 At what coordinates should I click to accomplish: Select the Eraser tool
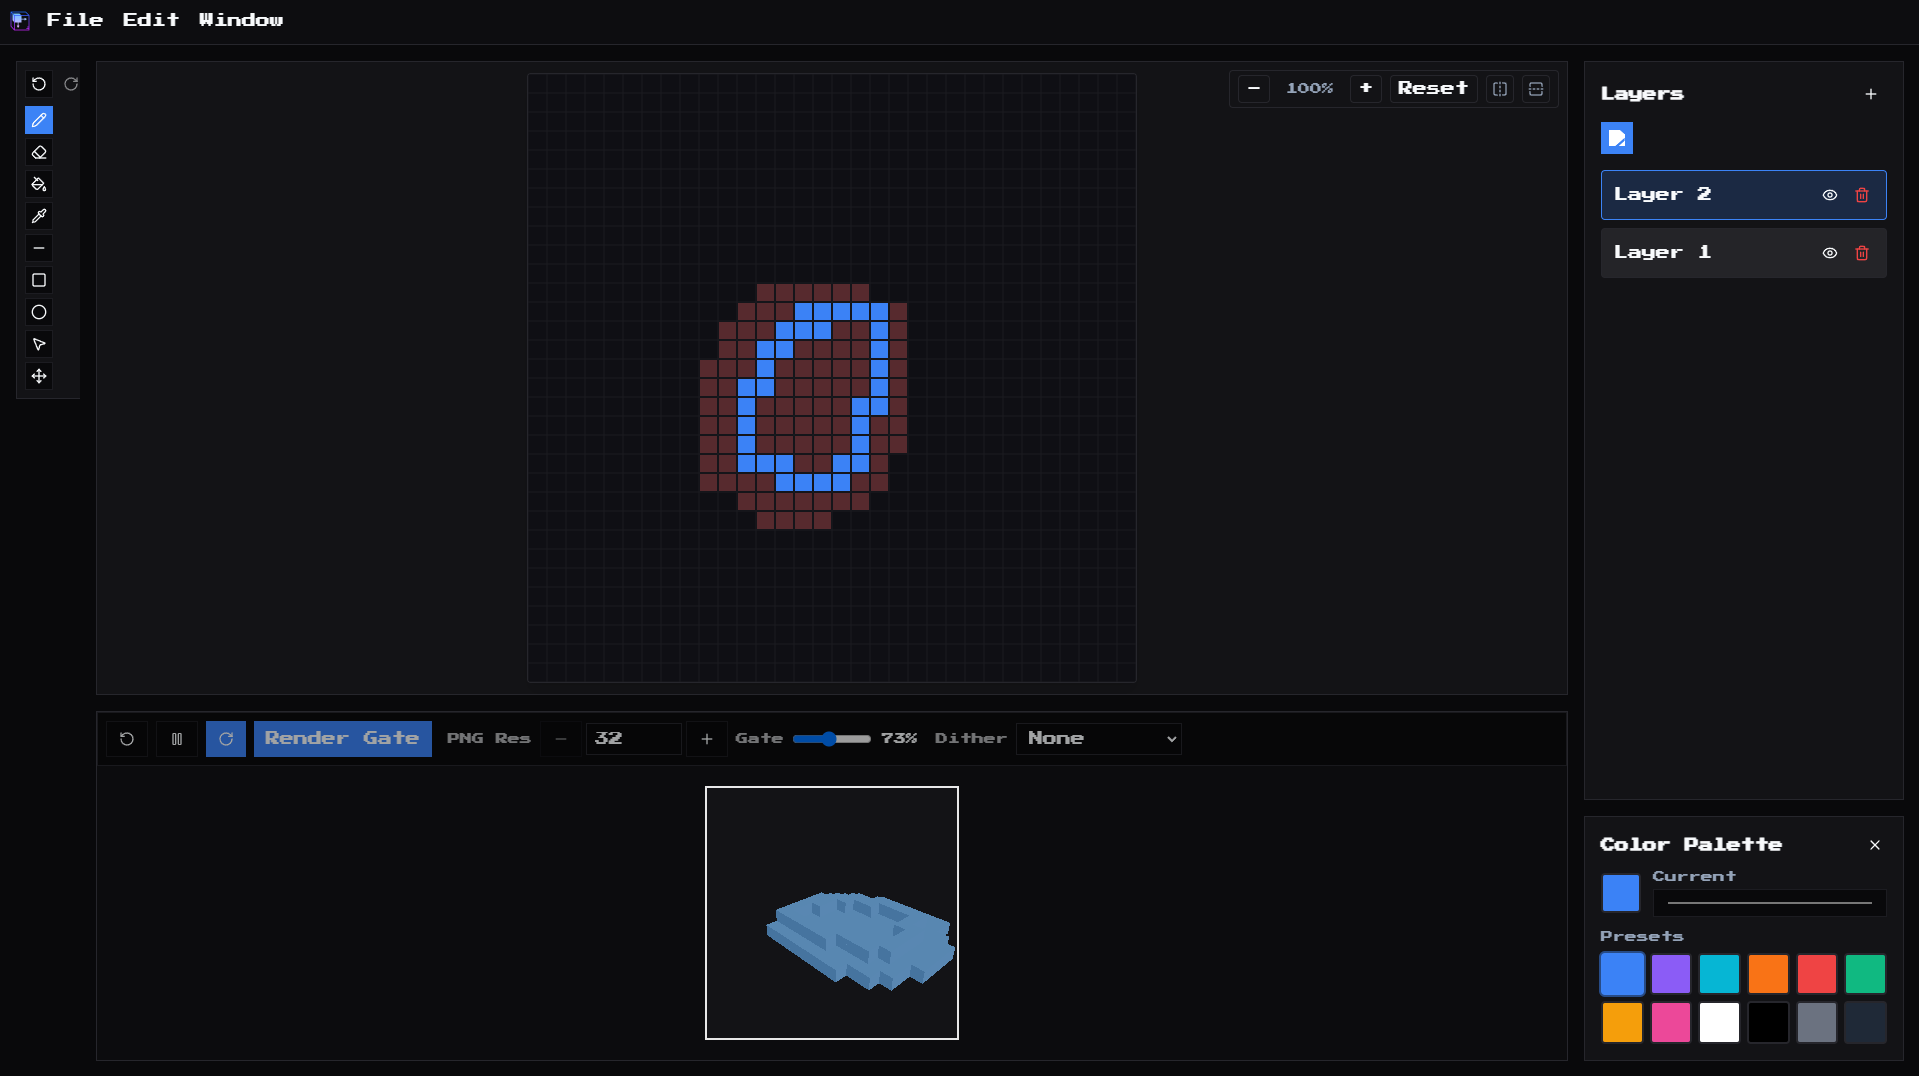coord(39,152)
